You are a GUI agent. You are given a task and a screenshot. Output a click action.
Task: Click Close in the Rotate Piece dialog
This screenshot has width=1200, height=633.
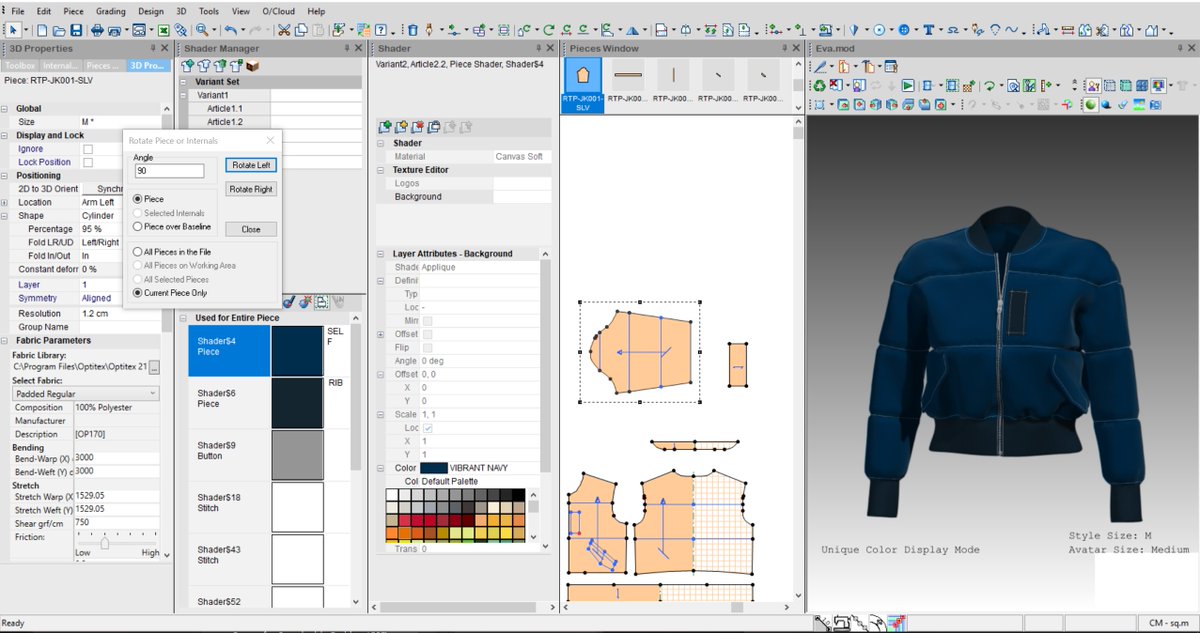coord(251,229)
